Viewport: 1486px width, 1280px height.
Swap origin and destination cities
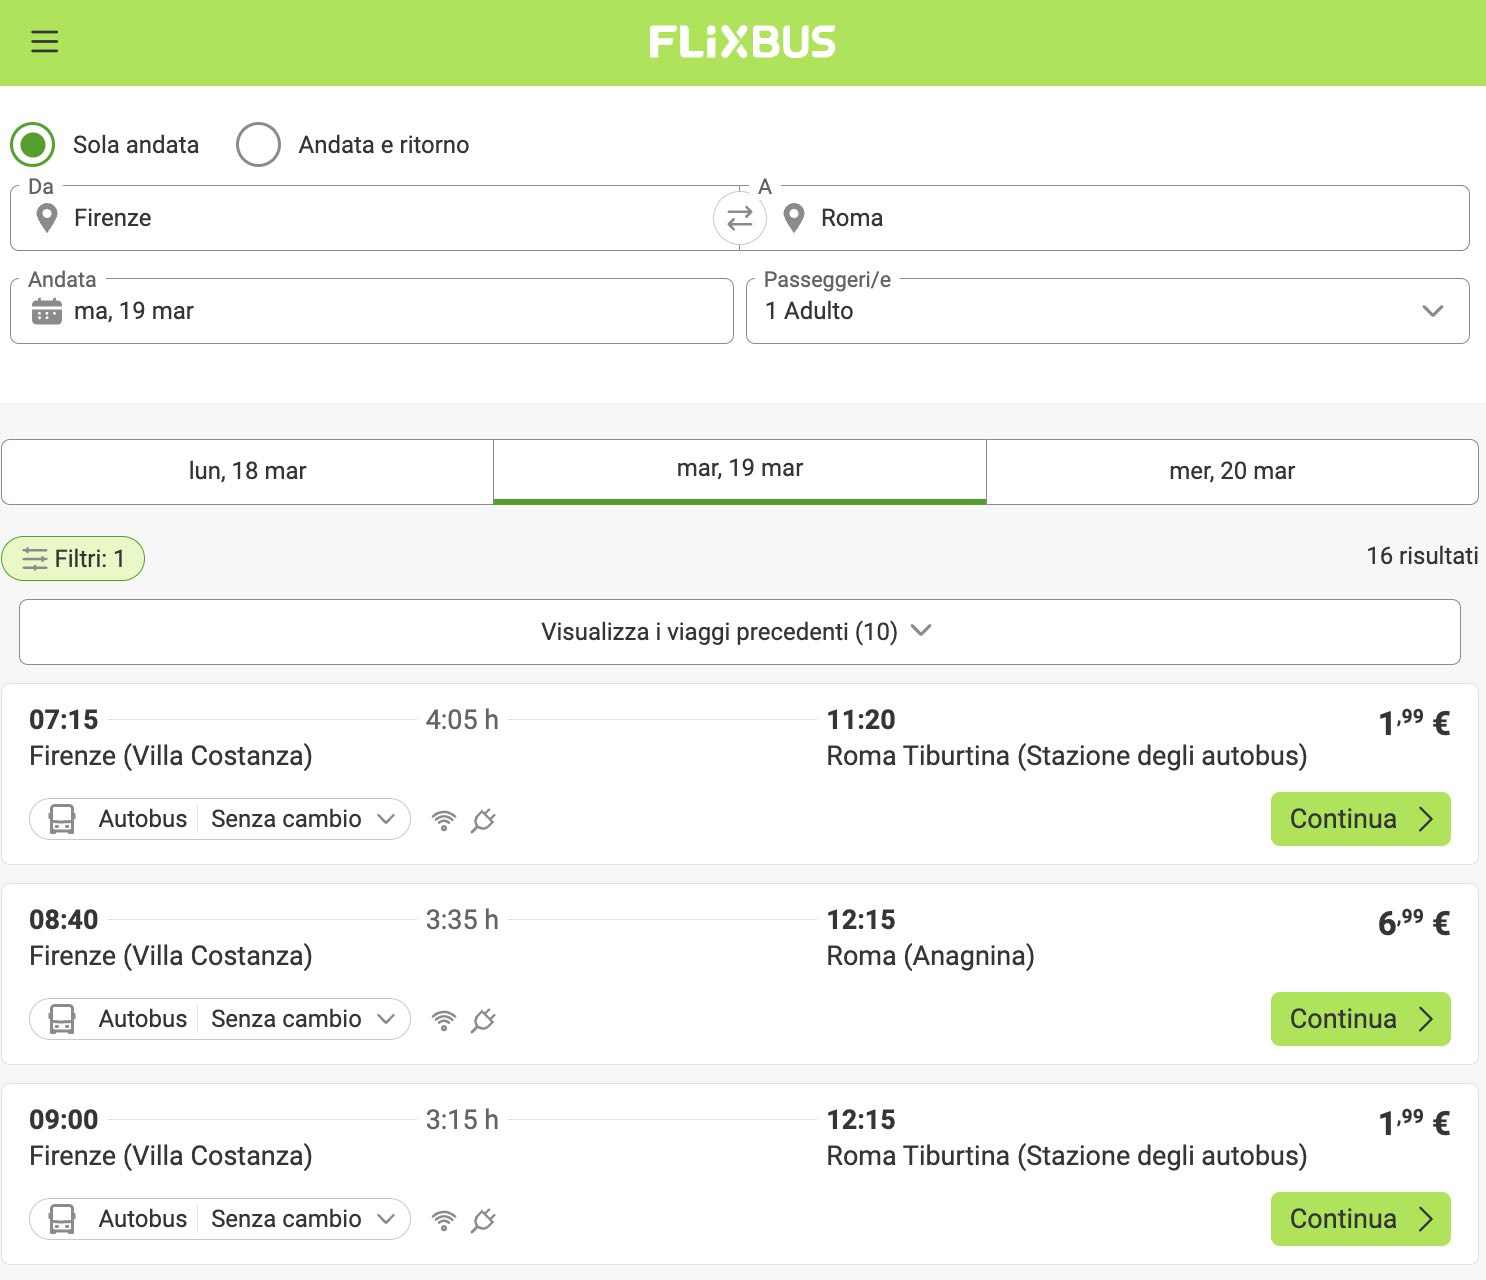(739, 218)
